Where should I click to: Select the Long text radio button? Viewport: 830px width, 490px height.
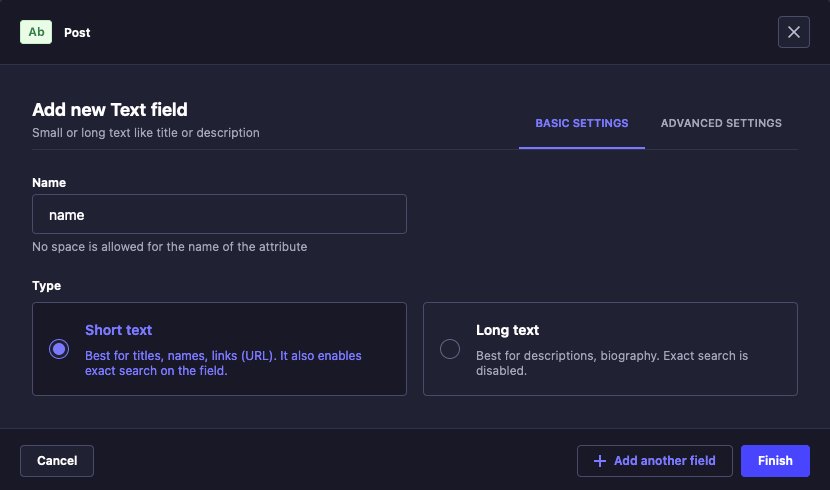pos(450,349)
